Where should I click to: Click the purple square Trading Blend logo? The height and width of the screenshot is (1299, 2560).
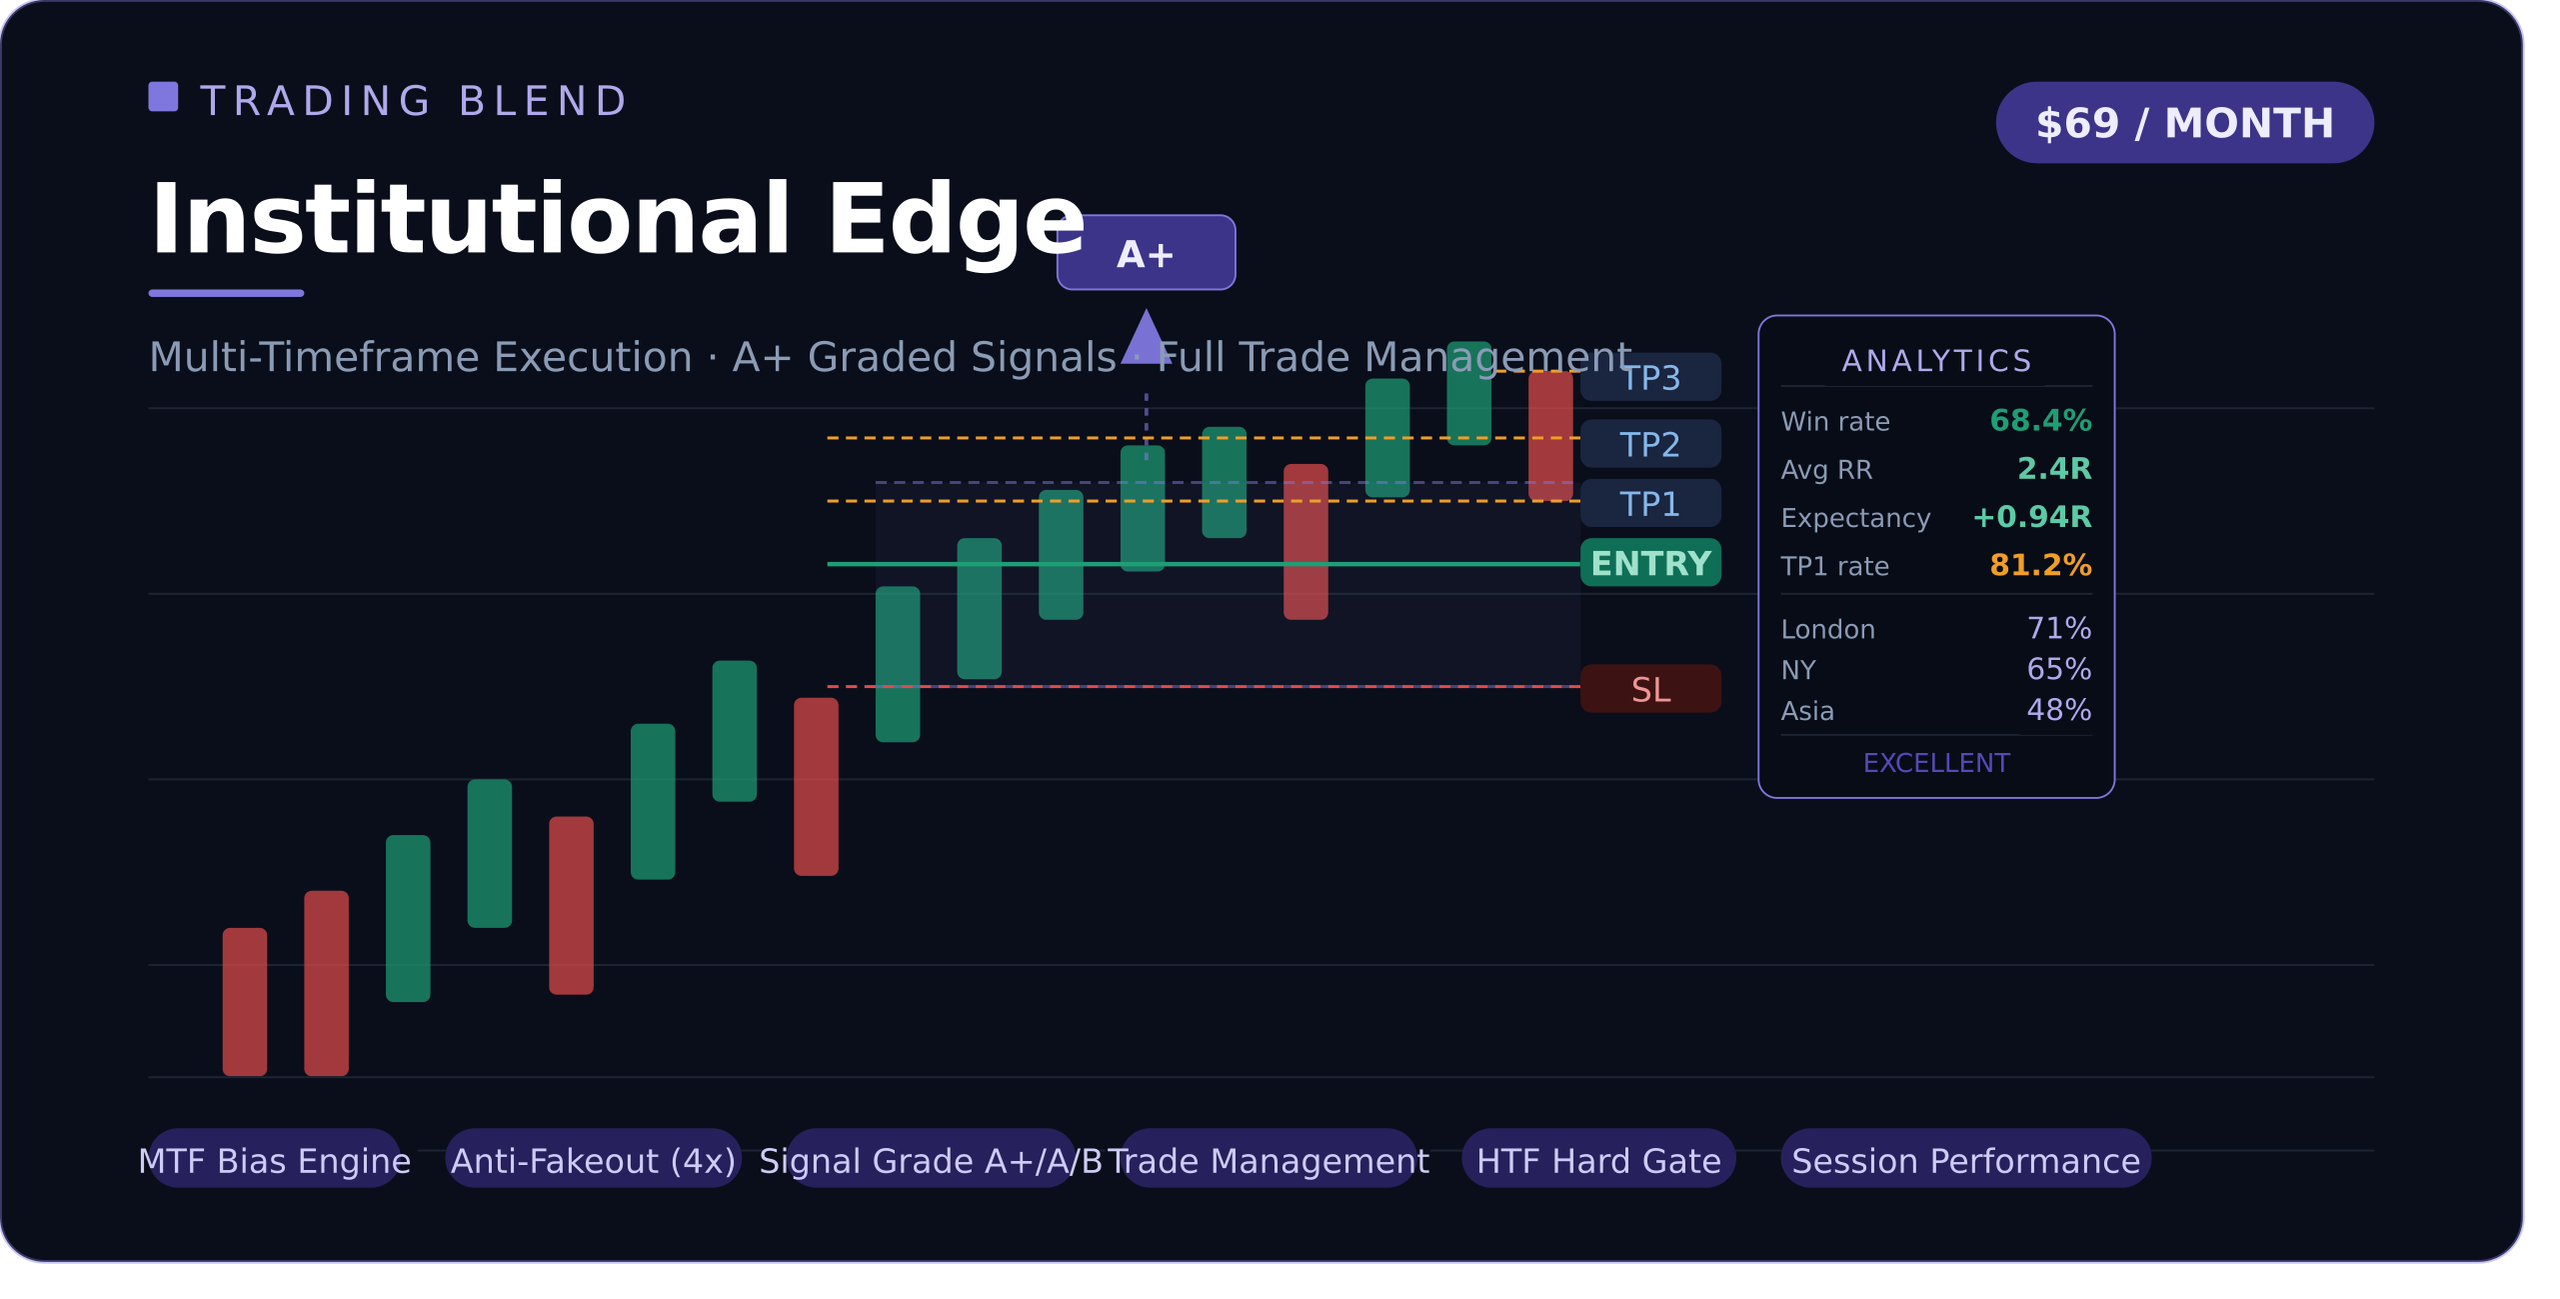[162, 97]
